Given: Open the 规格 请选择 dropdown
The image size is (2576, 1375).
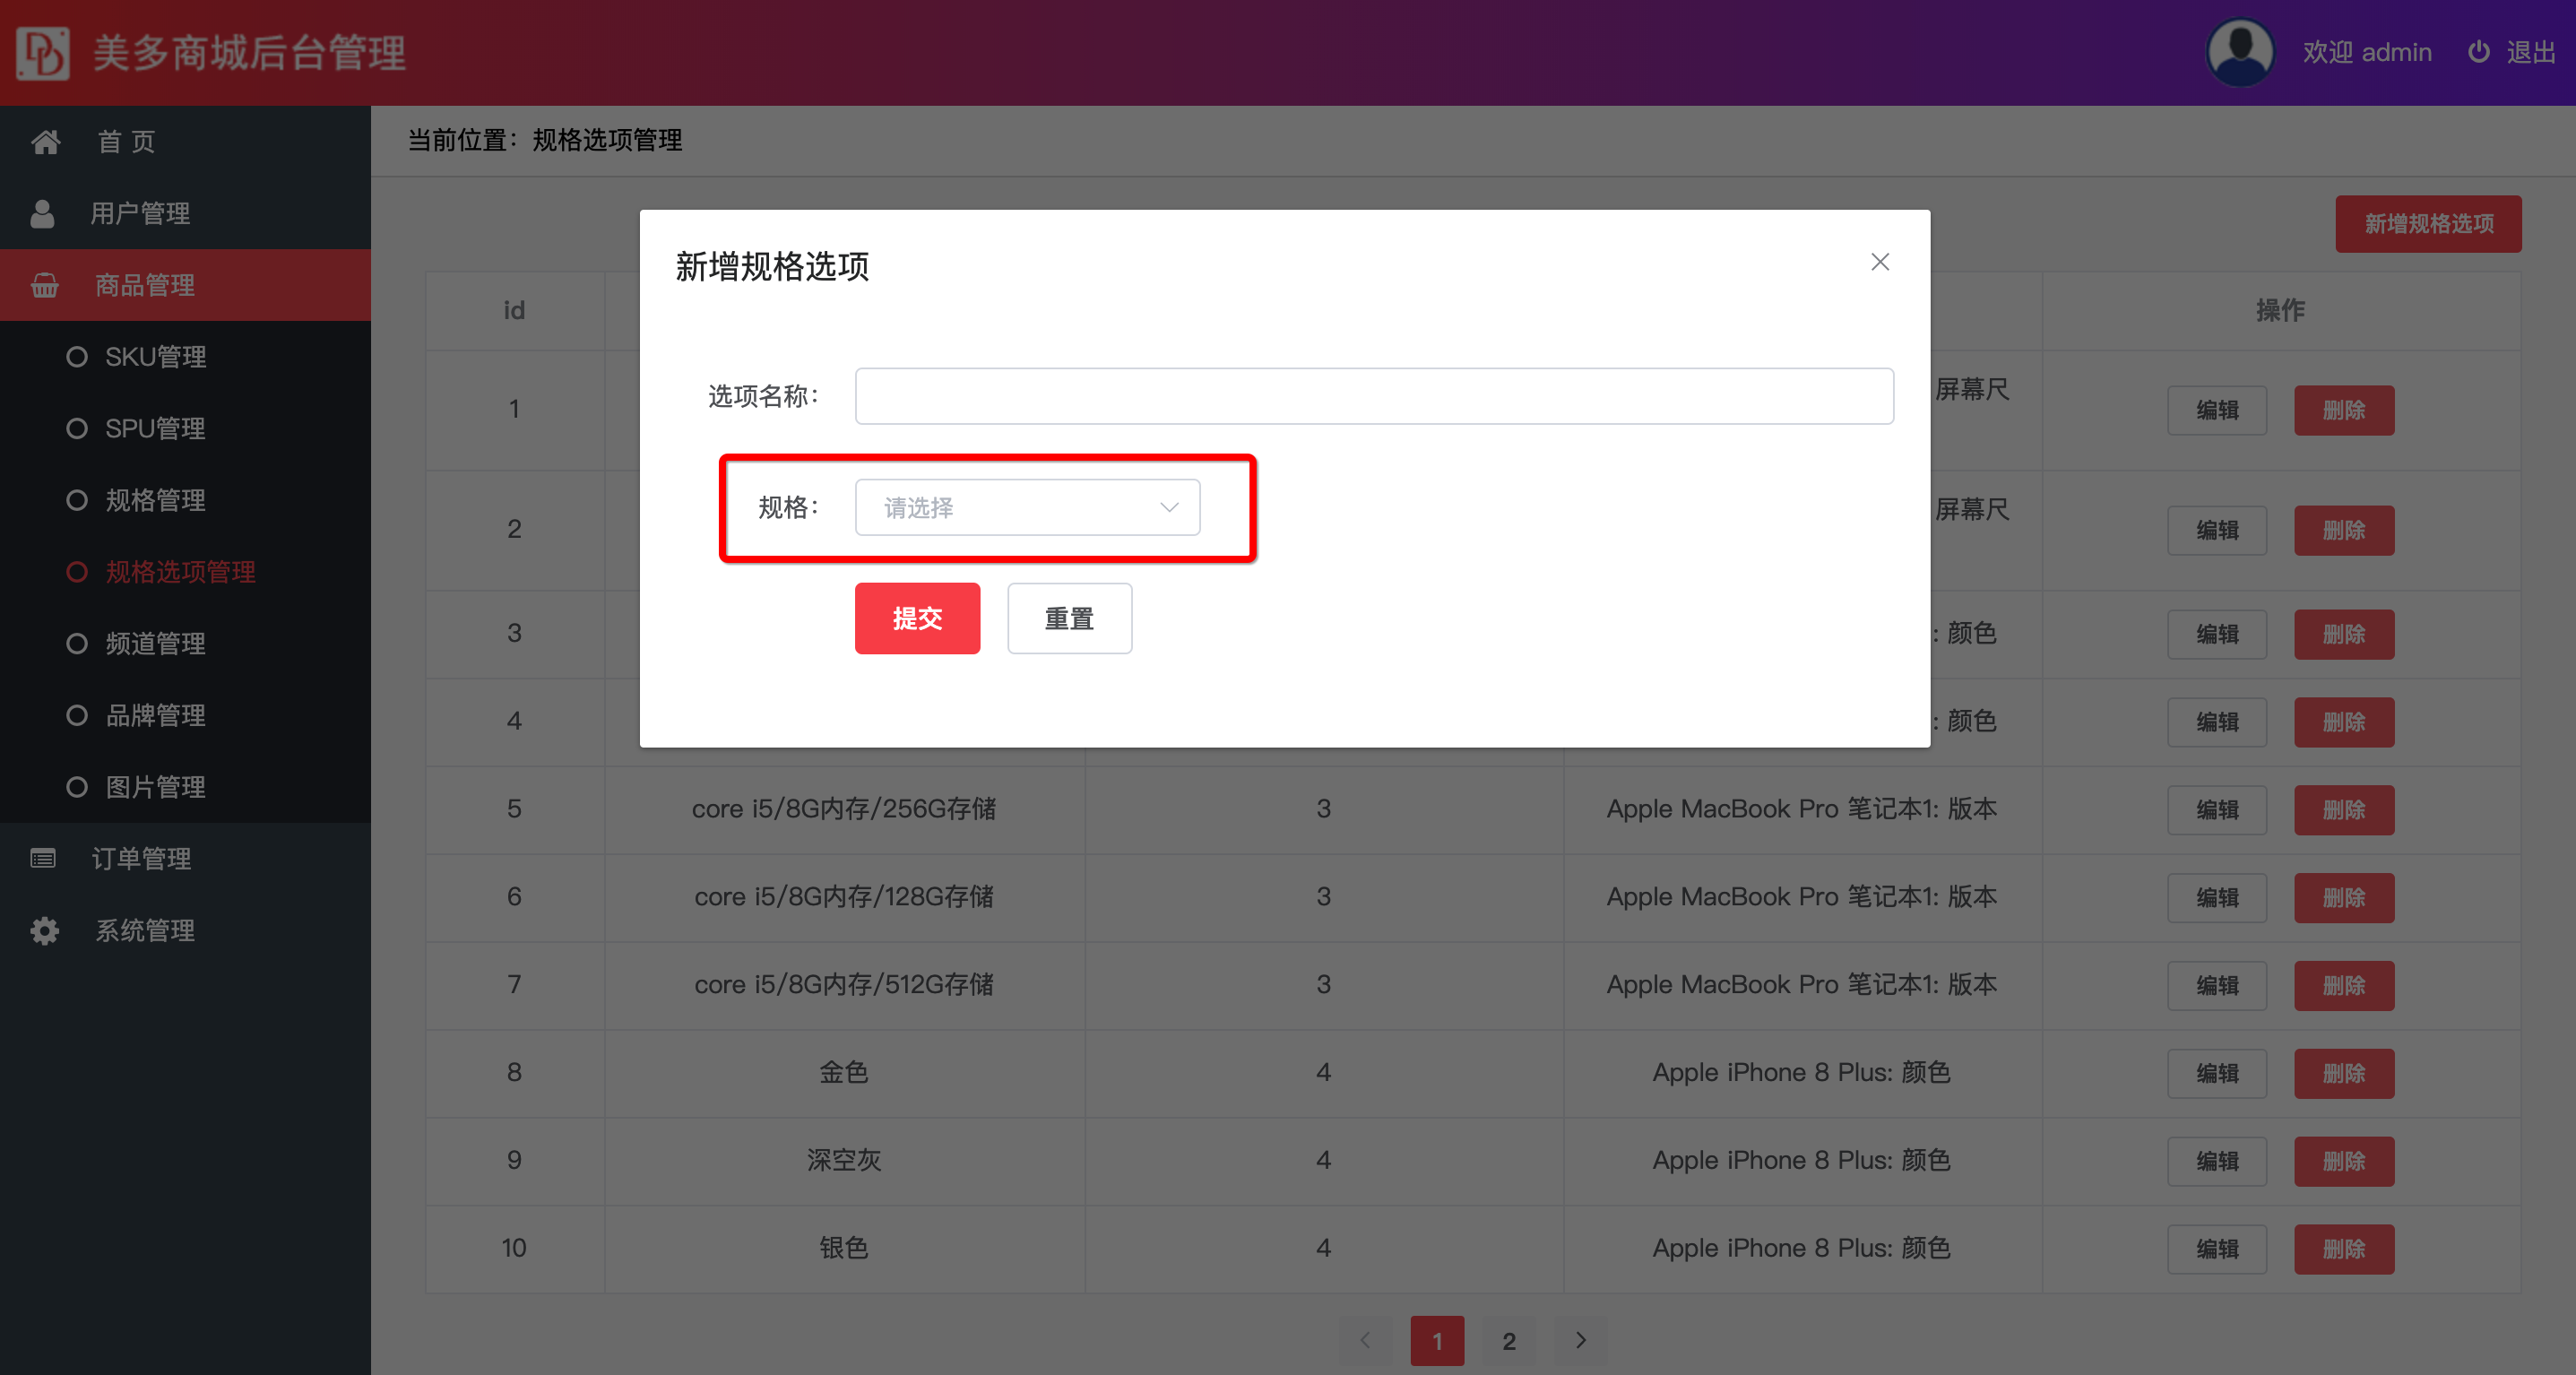Looking at the screenshot, I should [1027, 508].
